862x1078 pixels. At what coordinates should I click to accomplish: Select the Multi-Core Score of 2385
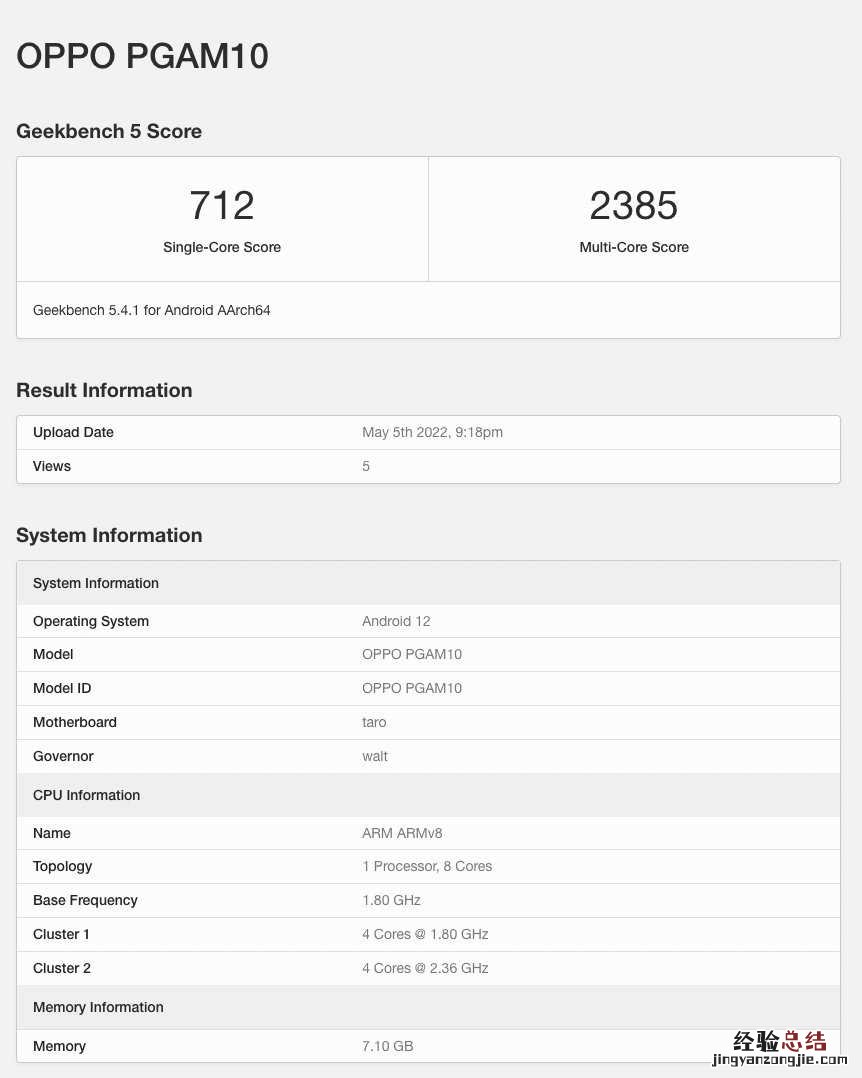[634, 205]
